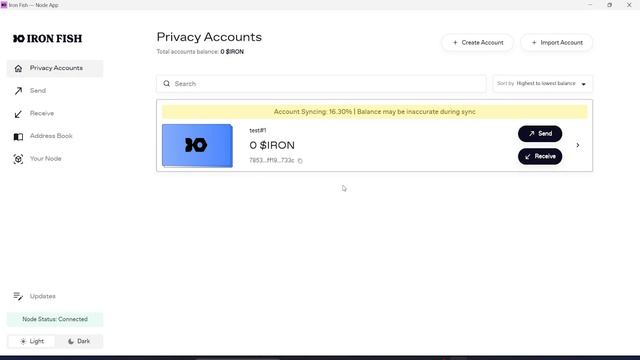
Task: Open the Sort by balance dropdown
Action: [542, 84]
